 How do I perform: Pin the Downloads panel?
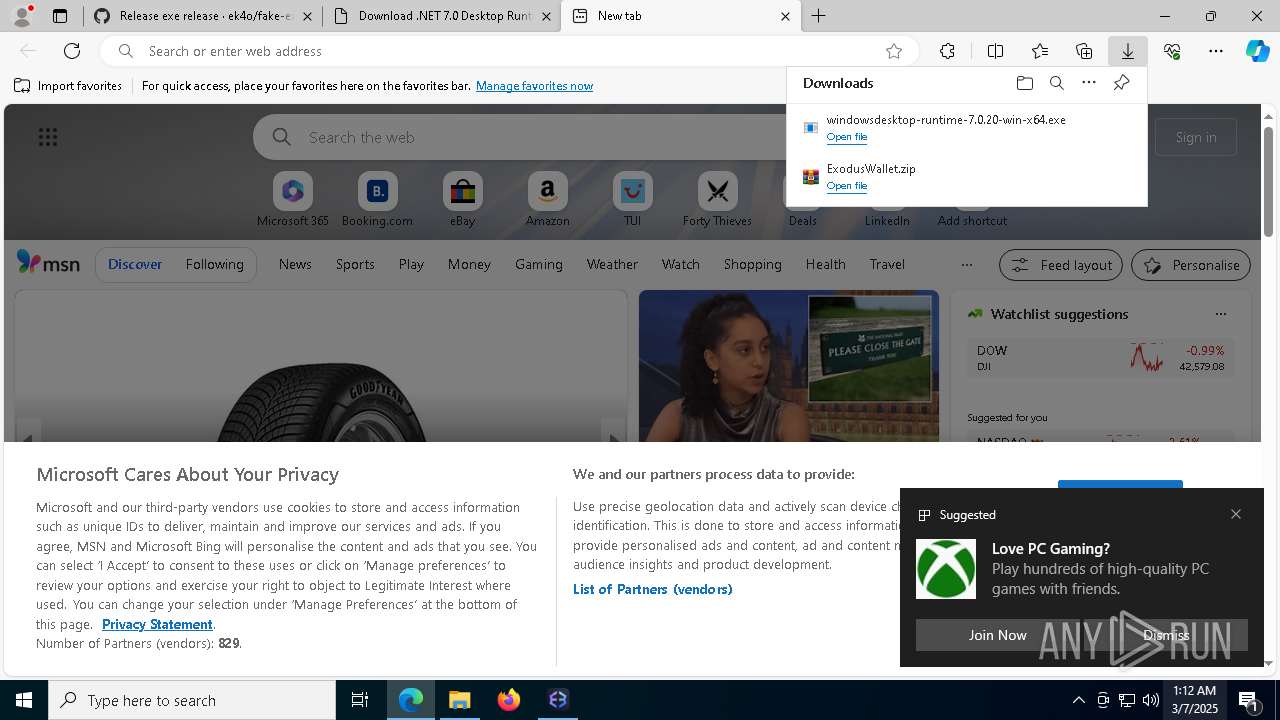1121,83
